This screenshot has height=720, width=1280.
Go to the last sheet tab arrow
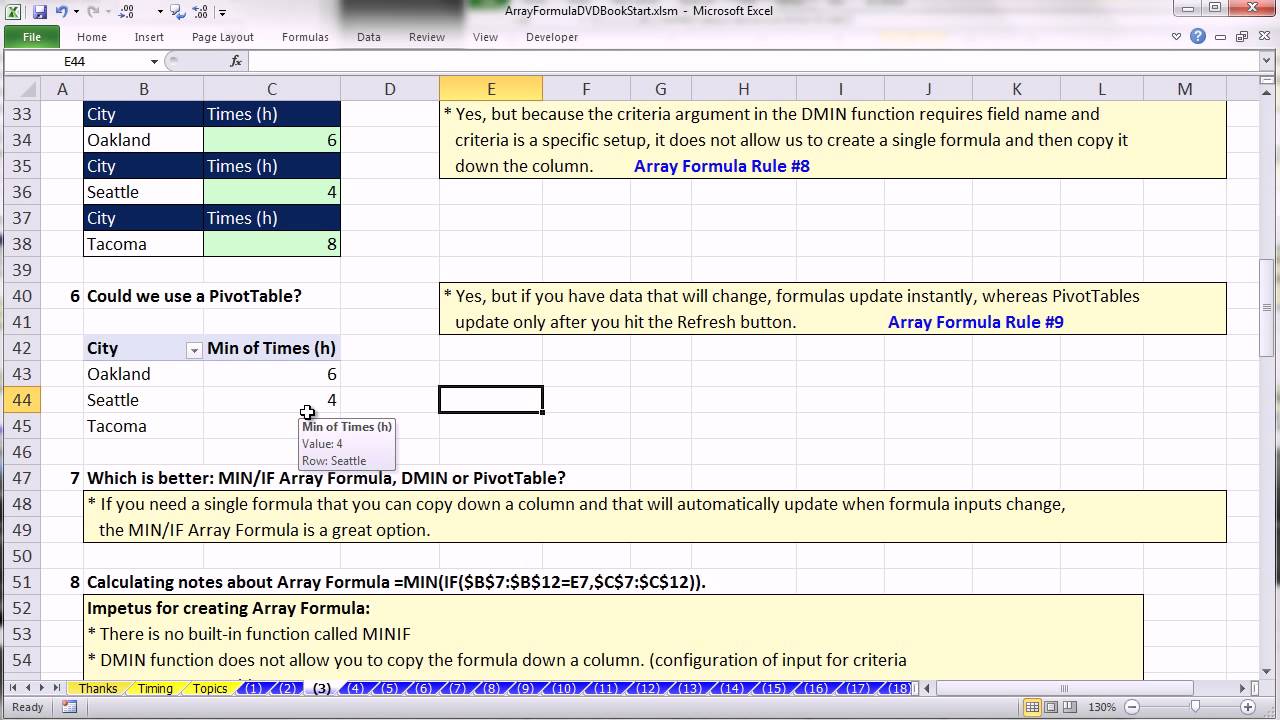pyautogui.click(x=57, y=688)
